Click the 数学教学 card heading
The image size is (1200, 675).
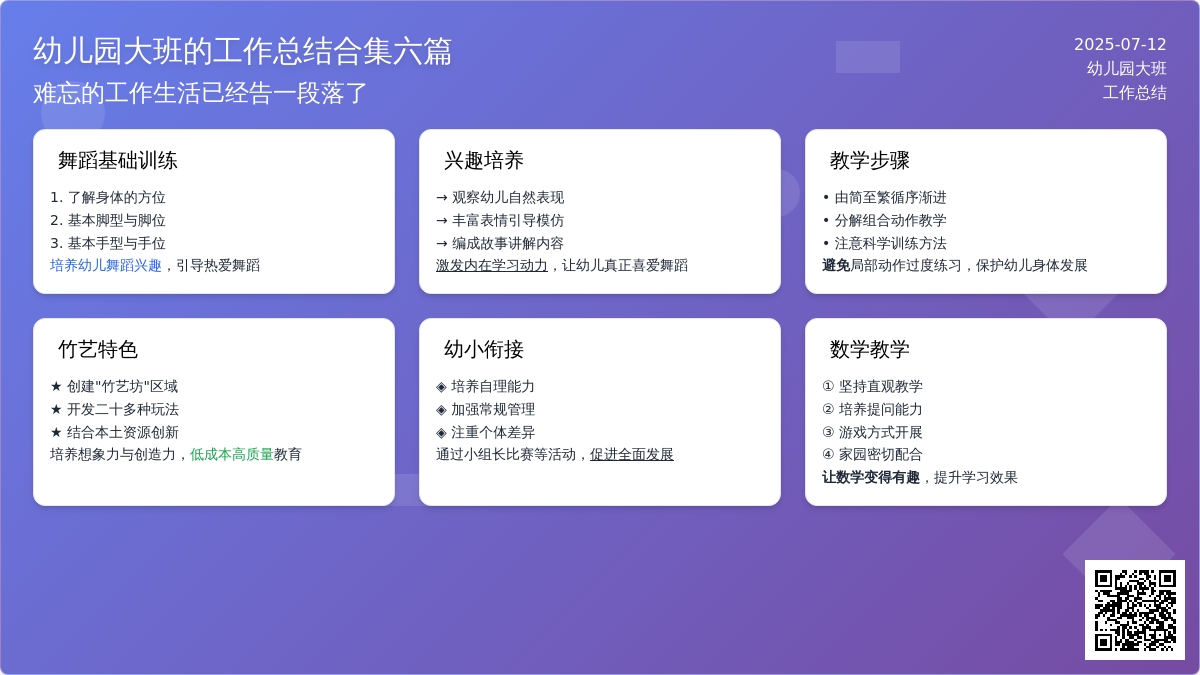coord(870,350)
